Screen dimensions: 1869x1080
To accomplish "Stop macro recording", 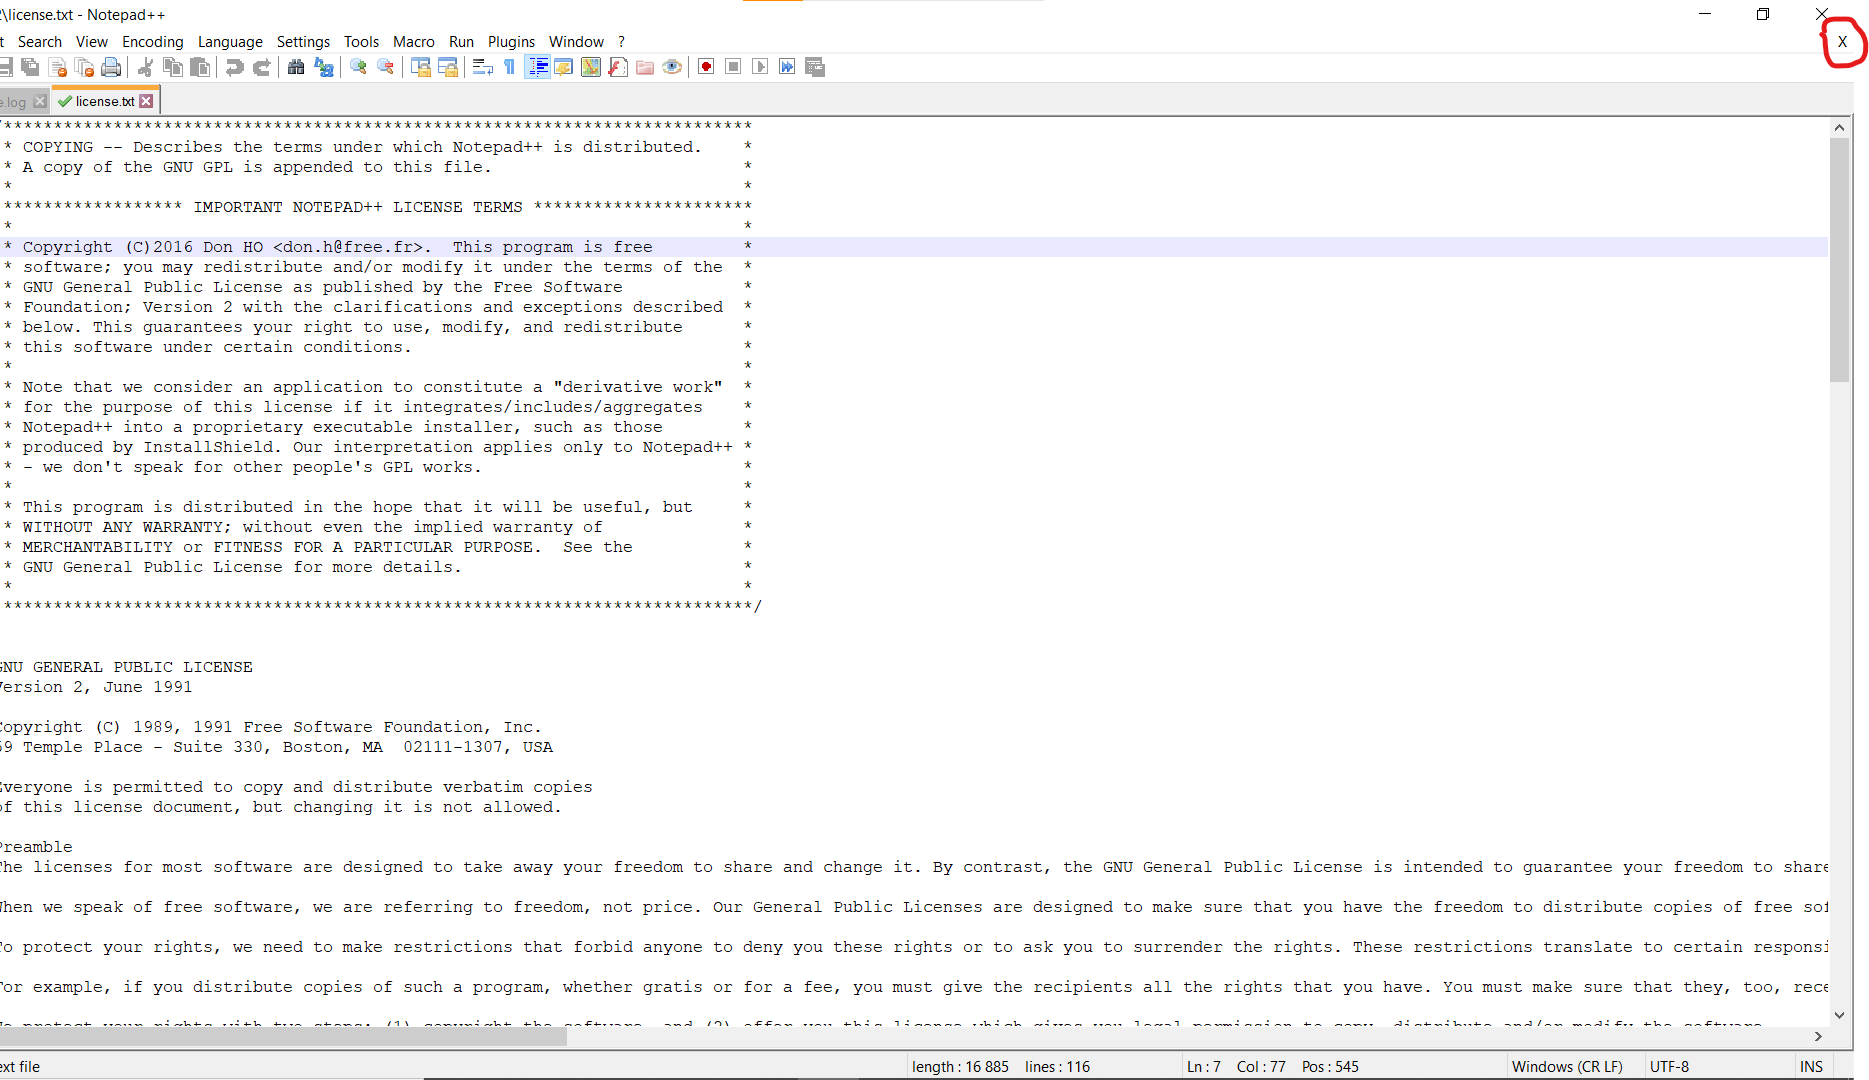I will 733,67.
